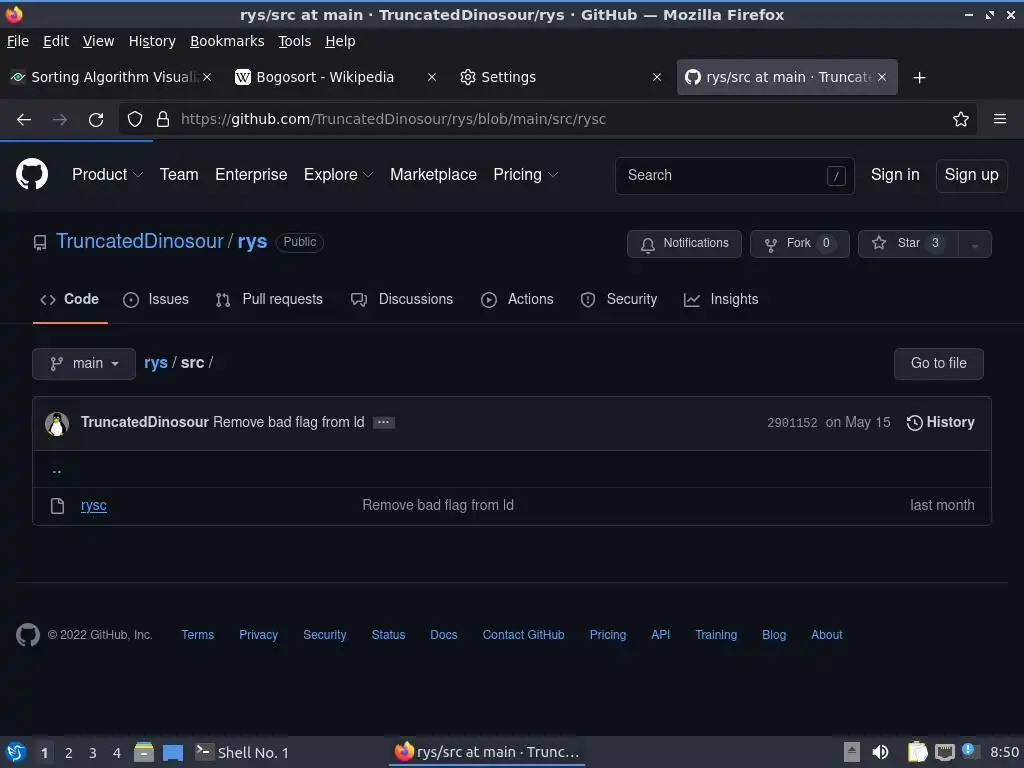
Task: Click the site security padlock icon
Action: click(163, 119)
